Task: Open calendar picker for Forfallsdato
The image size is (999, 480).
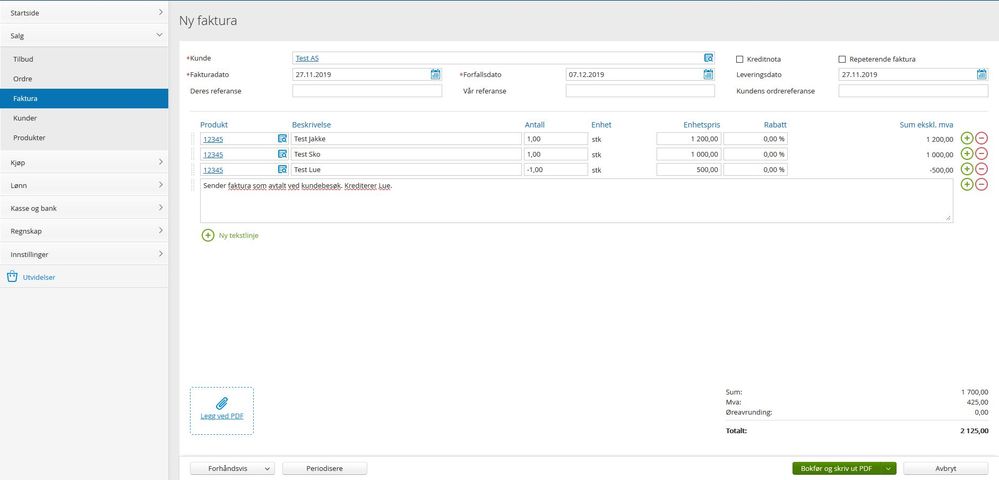Action: tap(708, 75)
